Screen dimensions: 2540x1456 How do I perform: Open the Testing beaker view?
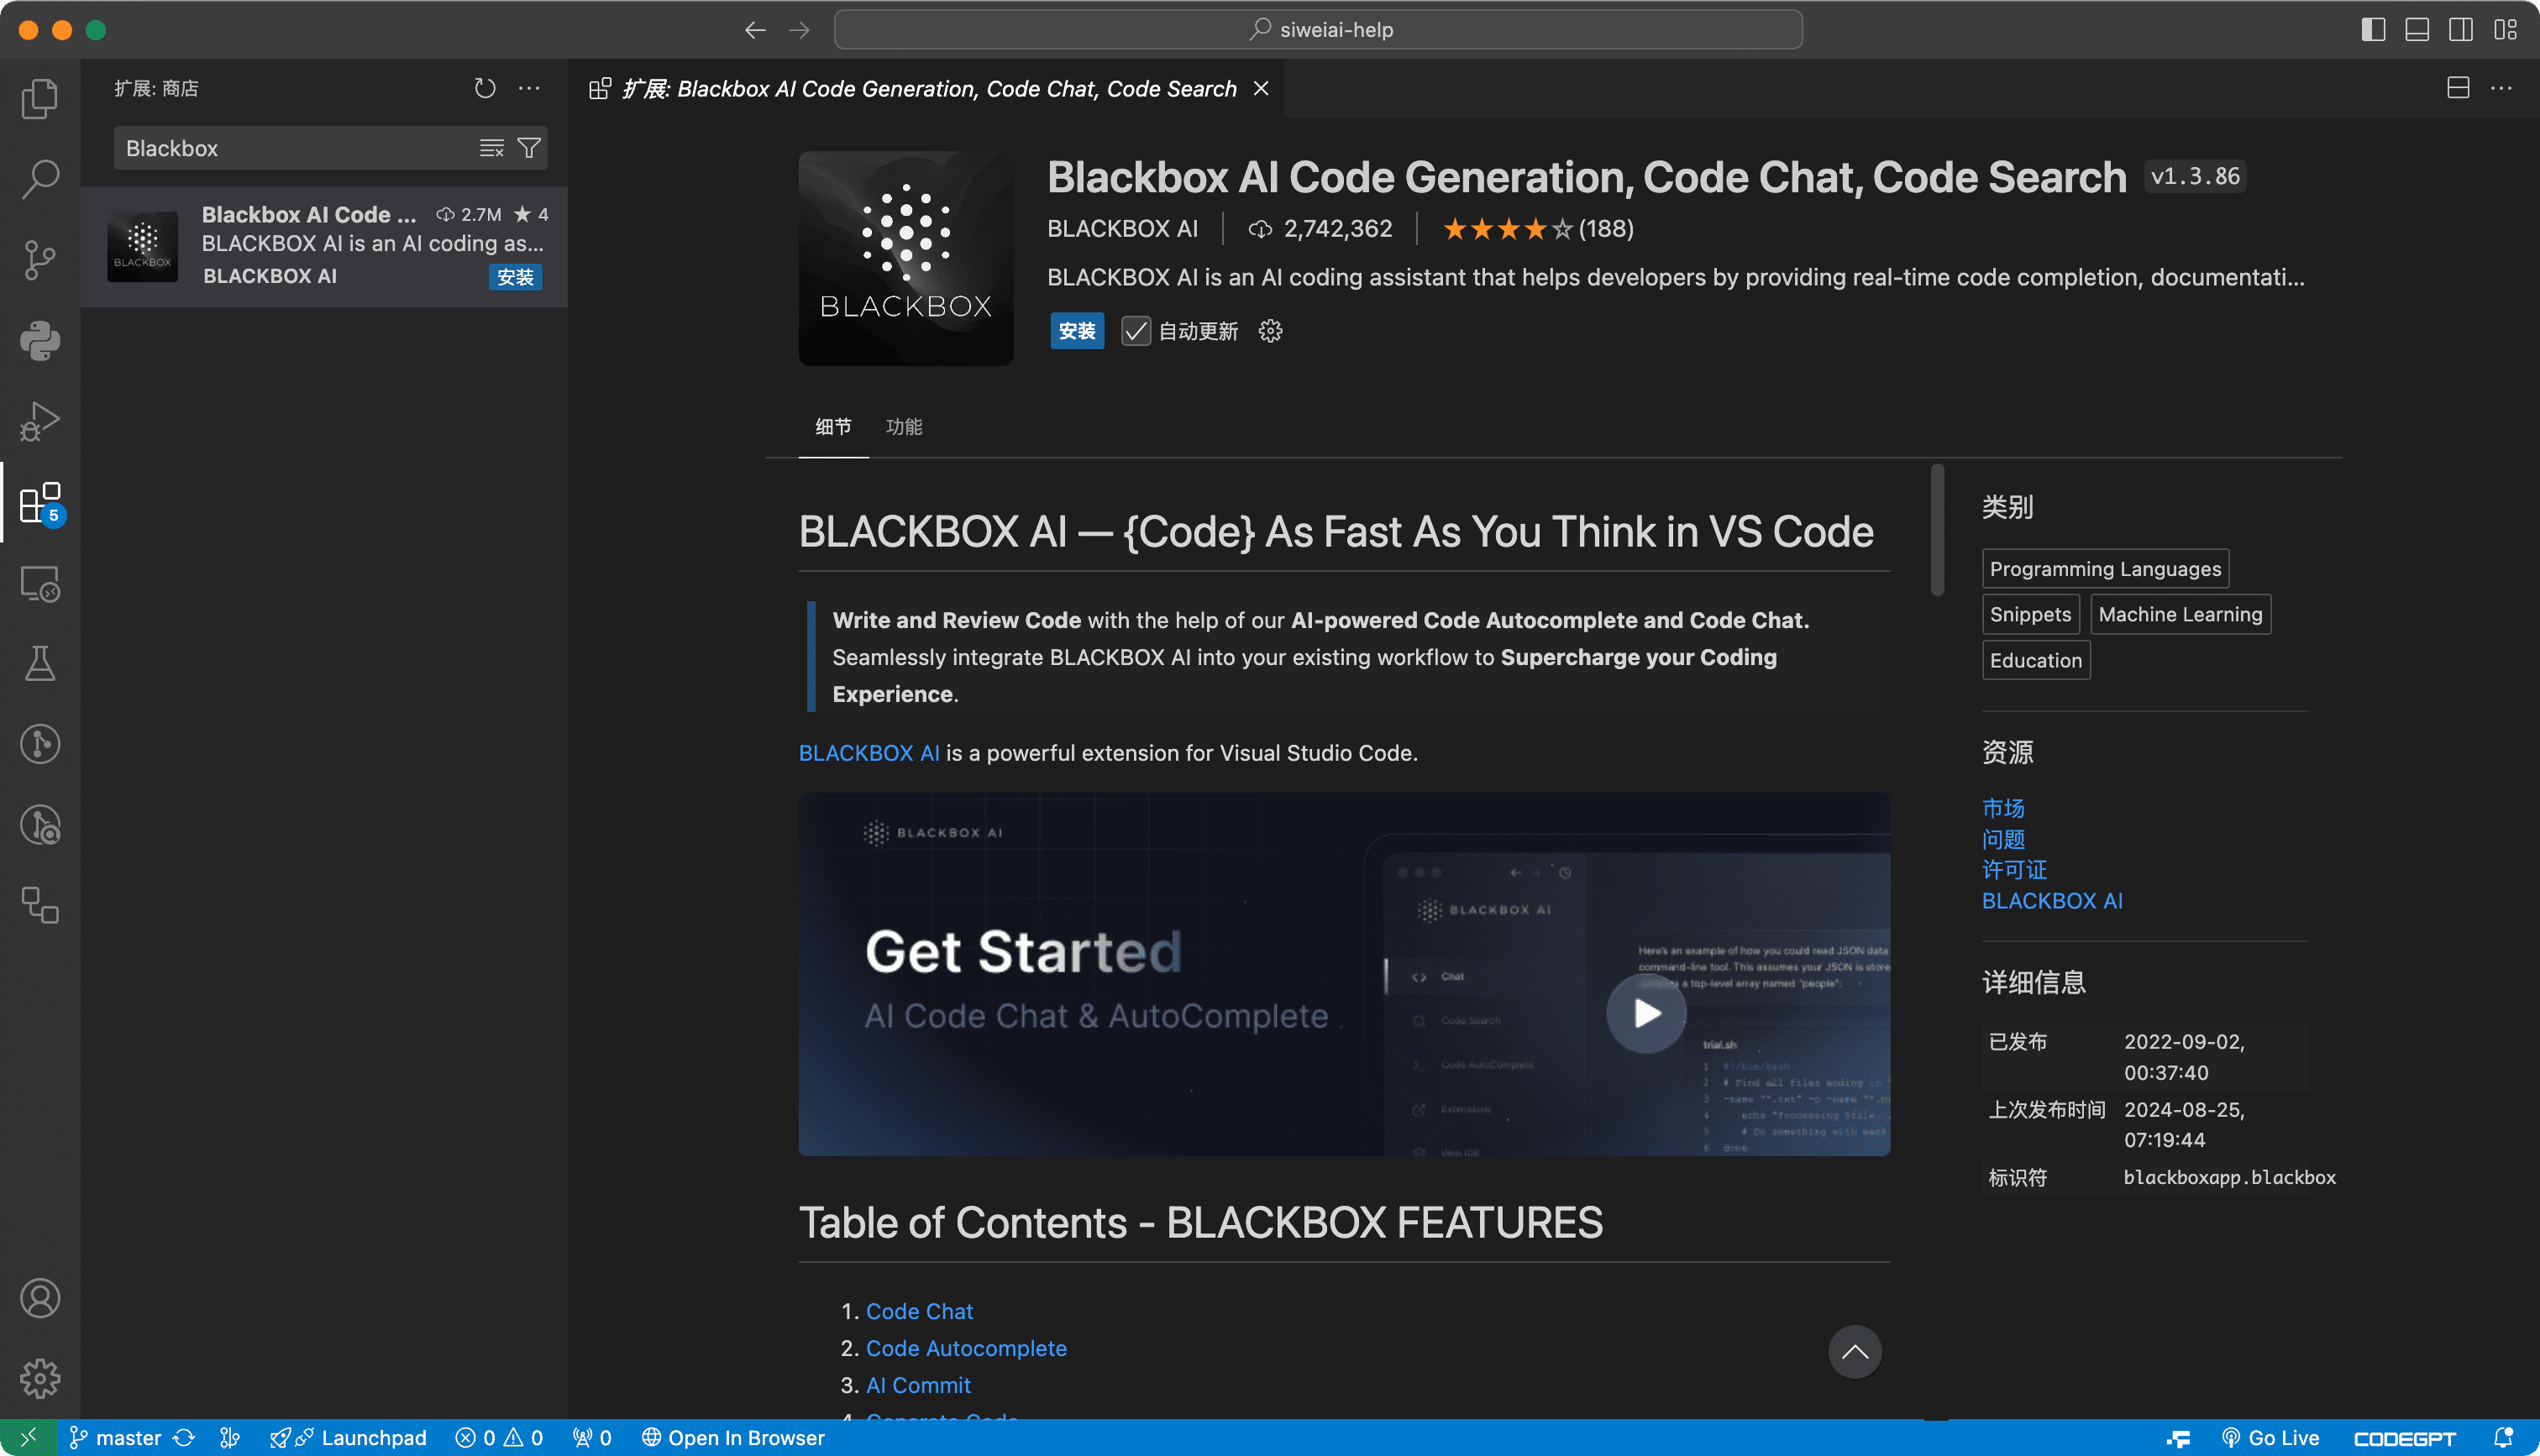click(x=40, y=663)
